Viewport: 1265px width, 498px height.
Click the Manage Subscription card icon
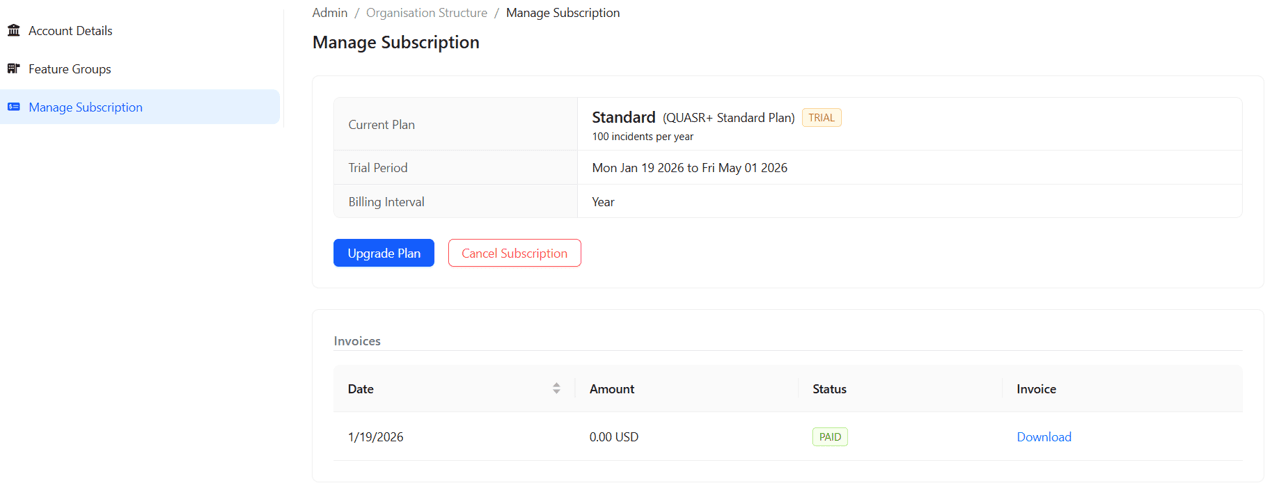tap(14, 107)
